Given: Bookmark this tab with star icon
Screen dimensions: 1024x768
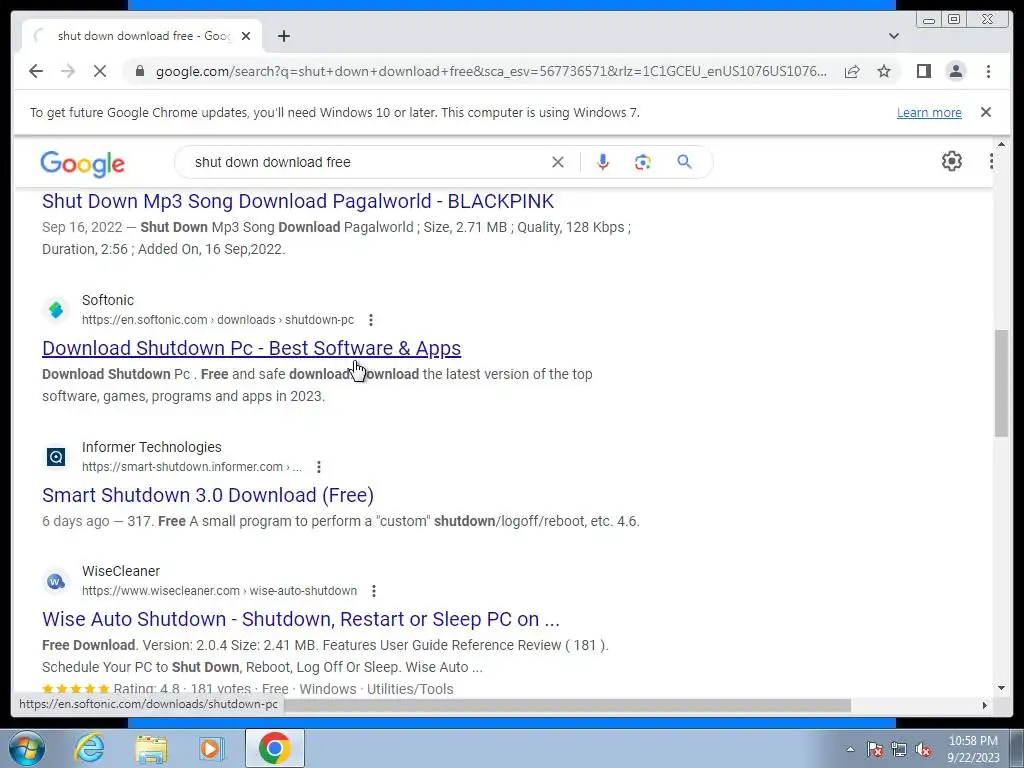Looking at the screenshot, I should pyautogui.click(x=884, y=71).
